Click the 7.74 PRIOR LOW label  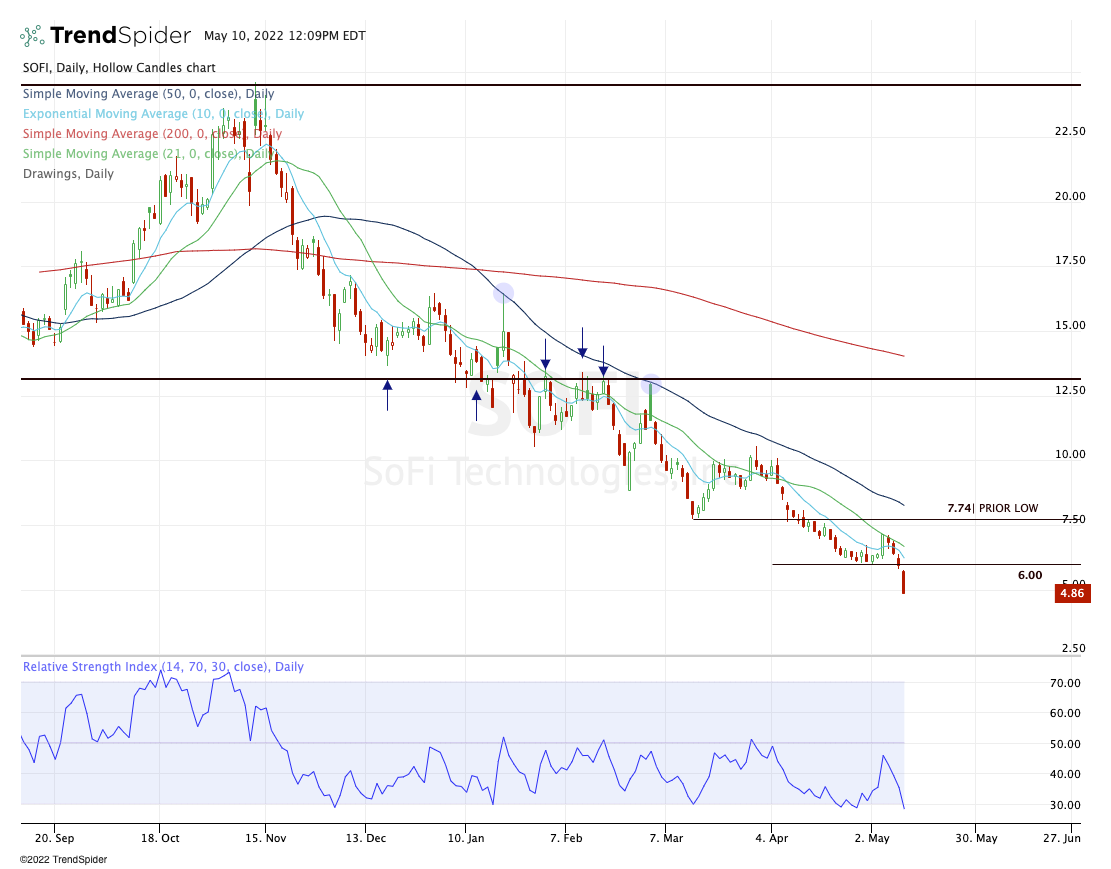pos(992,508)
